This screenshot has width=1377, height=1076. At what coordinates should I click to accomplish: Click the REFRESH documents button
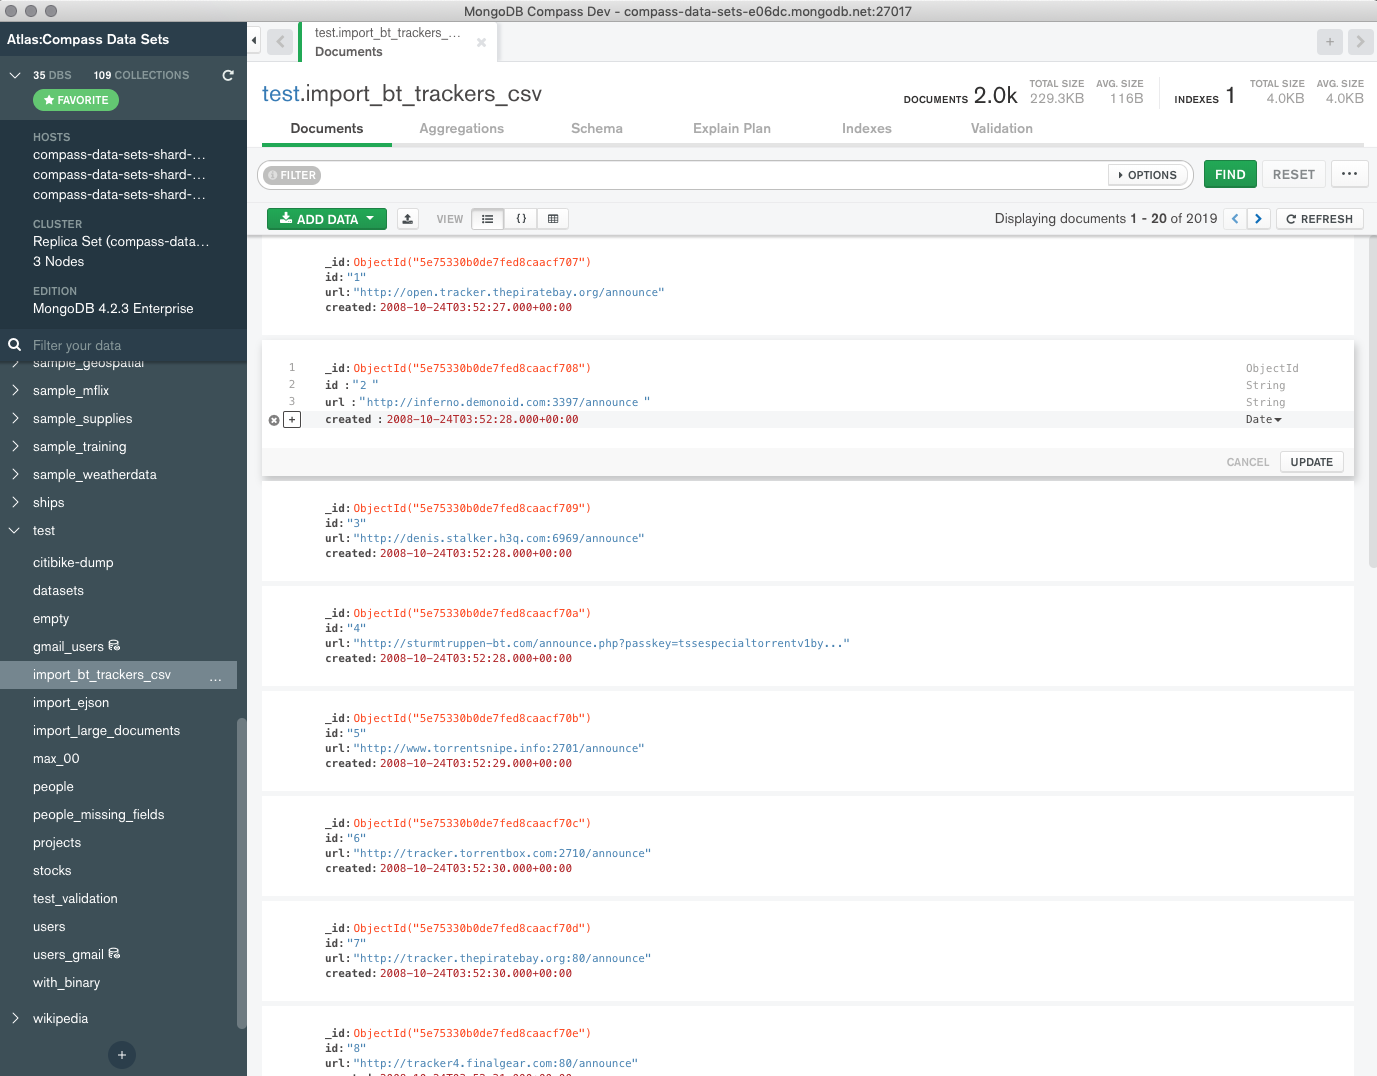(x=1320, y=219)
